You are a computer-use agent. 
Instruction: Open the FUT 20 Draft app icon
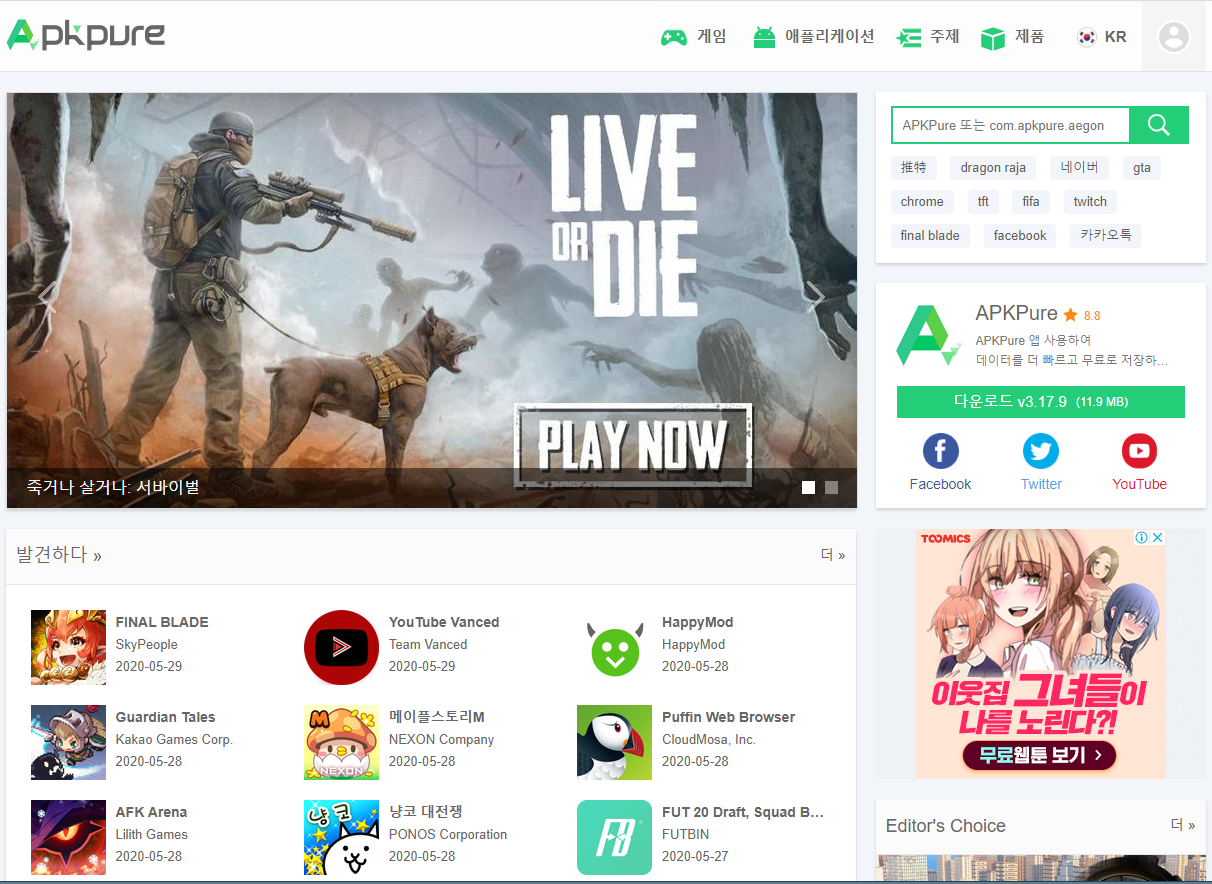click(614, 837)
